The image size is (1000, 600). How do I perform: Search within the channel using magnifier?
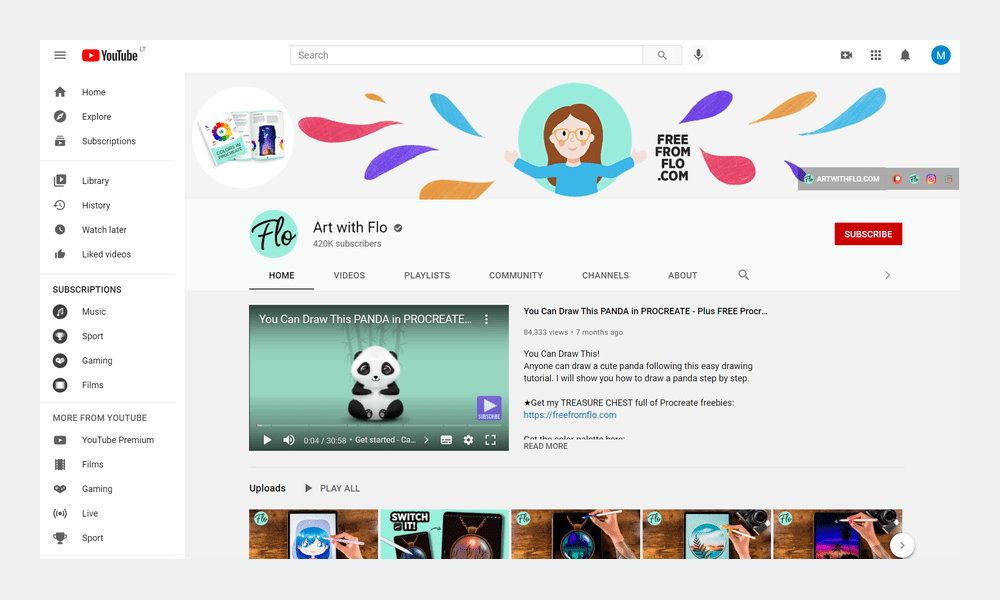click(744, 275)
